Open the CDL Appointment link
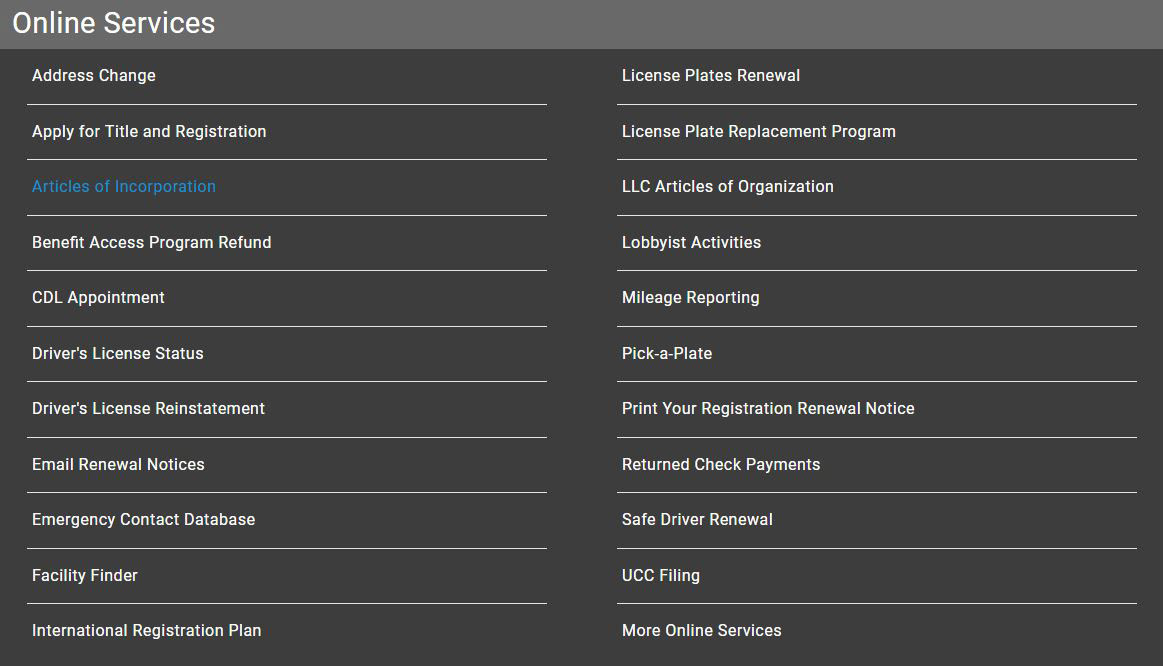 pyautogui.click(x=98, y=298)
